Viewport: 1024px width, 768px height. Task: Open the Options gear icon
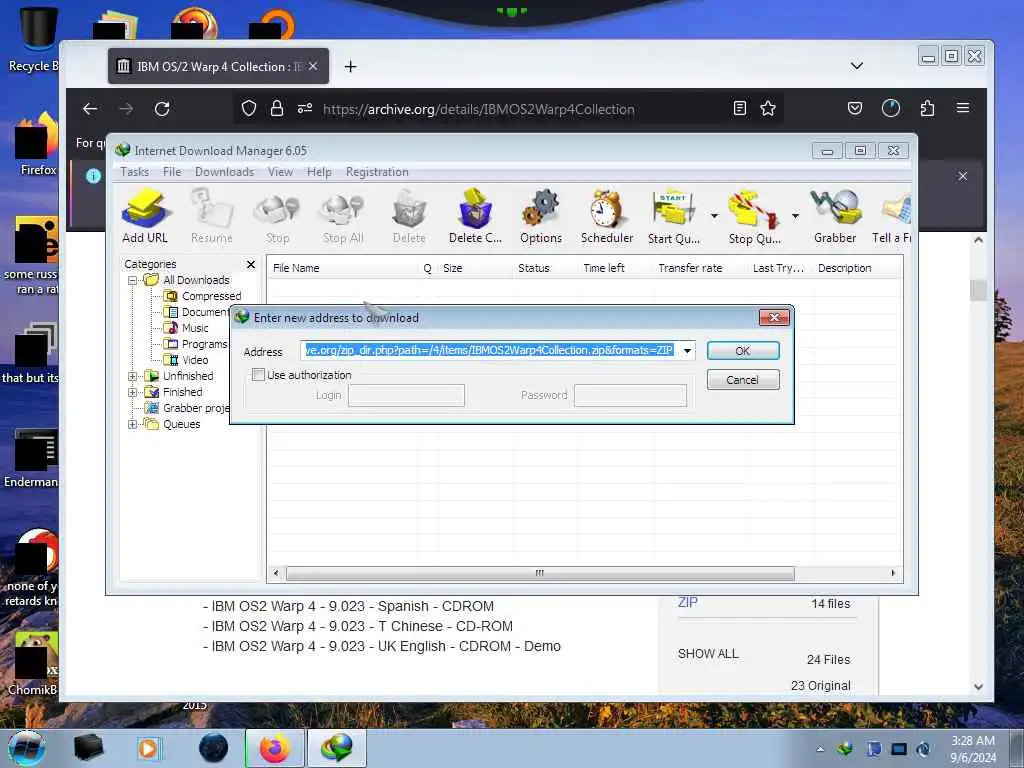click(541, 216)
